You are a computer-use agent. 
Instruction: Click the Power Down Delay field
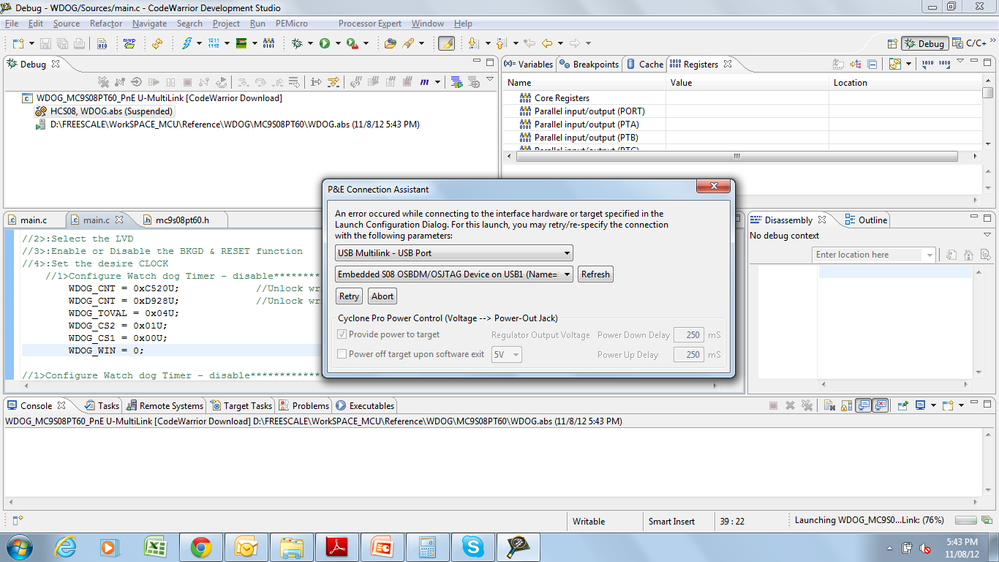pos(689,335)
